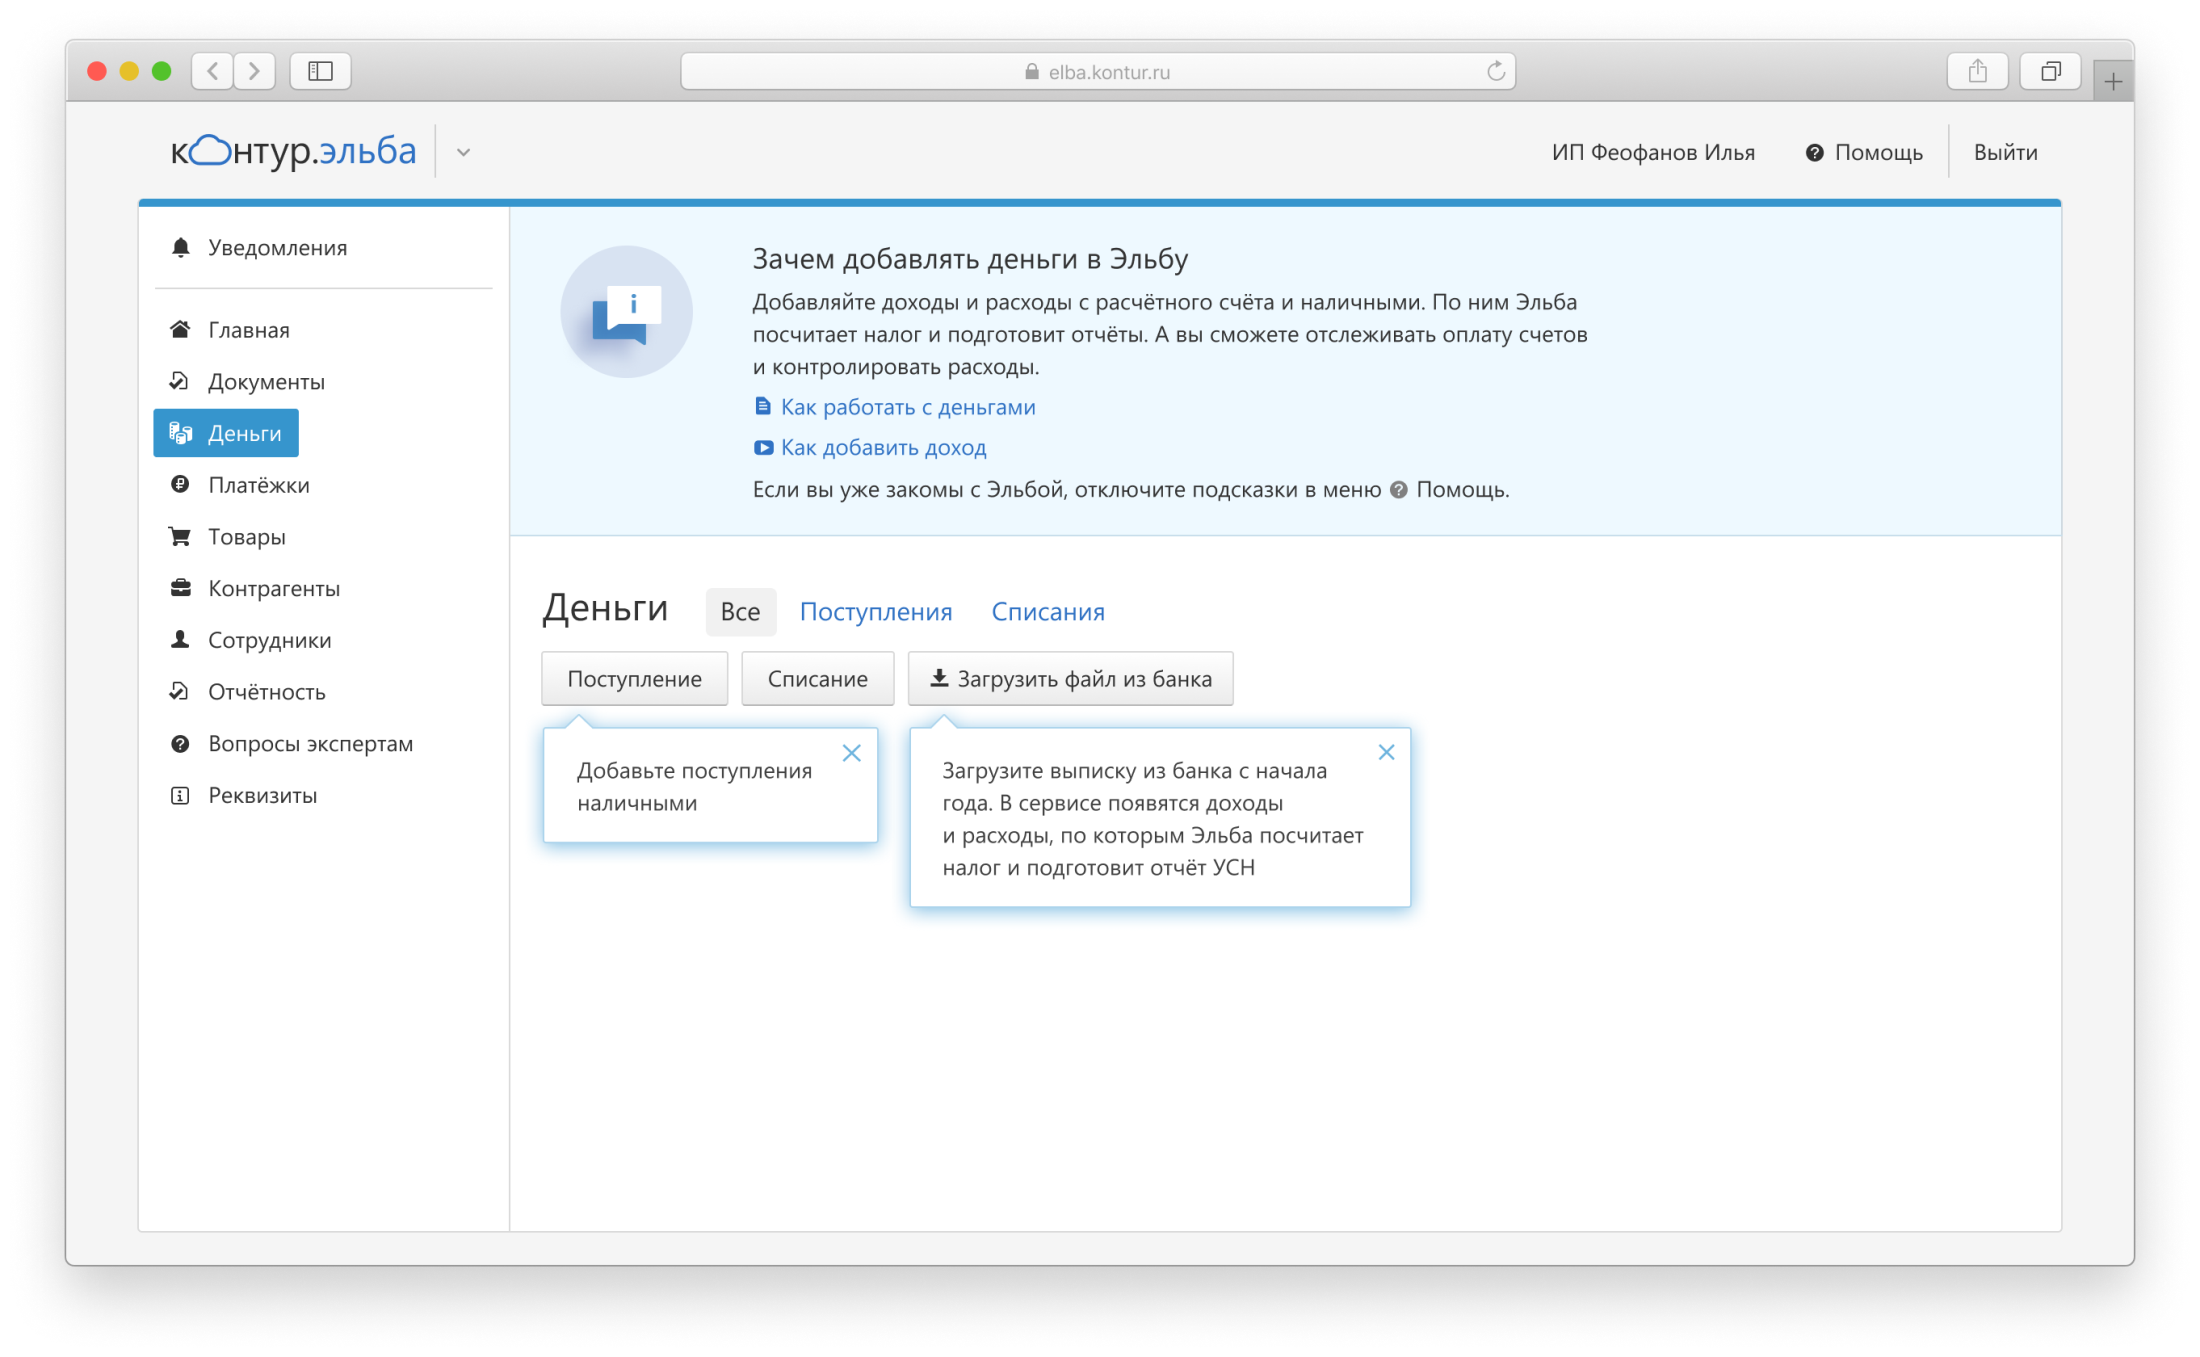Image resolution: width=2200 pixels, height=1357 pixels.
Task: Click the ИП Феофанов Илья account name
Action: pyautogui.click(x=1653, y=153)
